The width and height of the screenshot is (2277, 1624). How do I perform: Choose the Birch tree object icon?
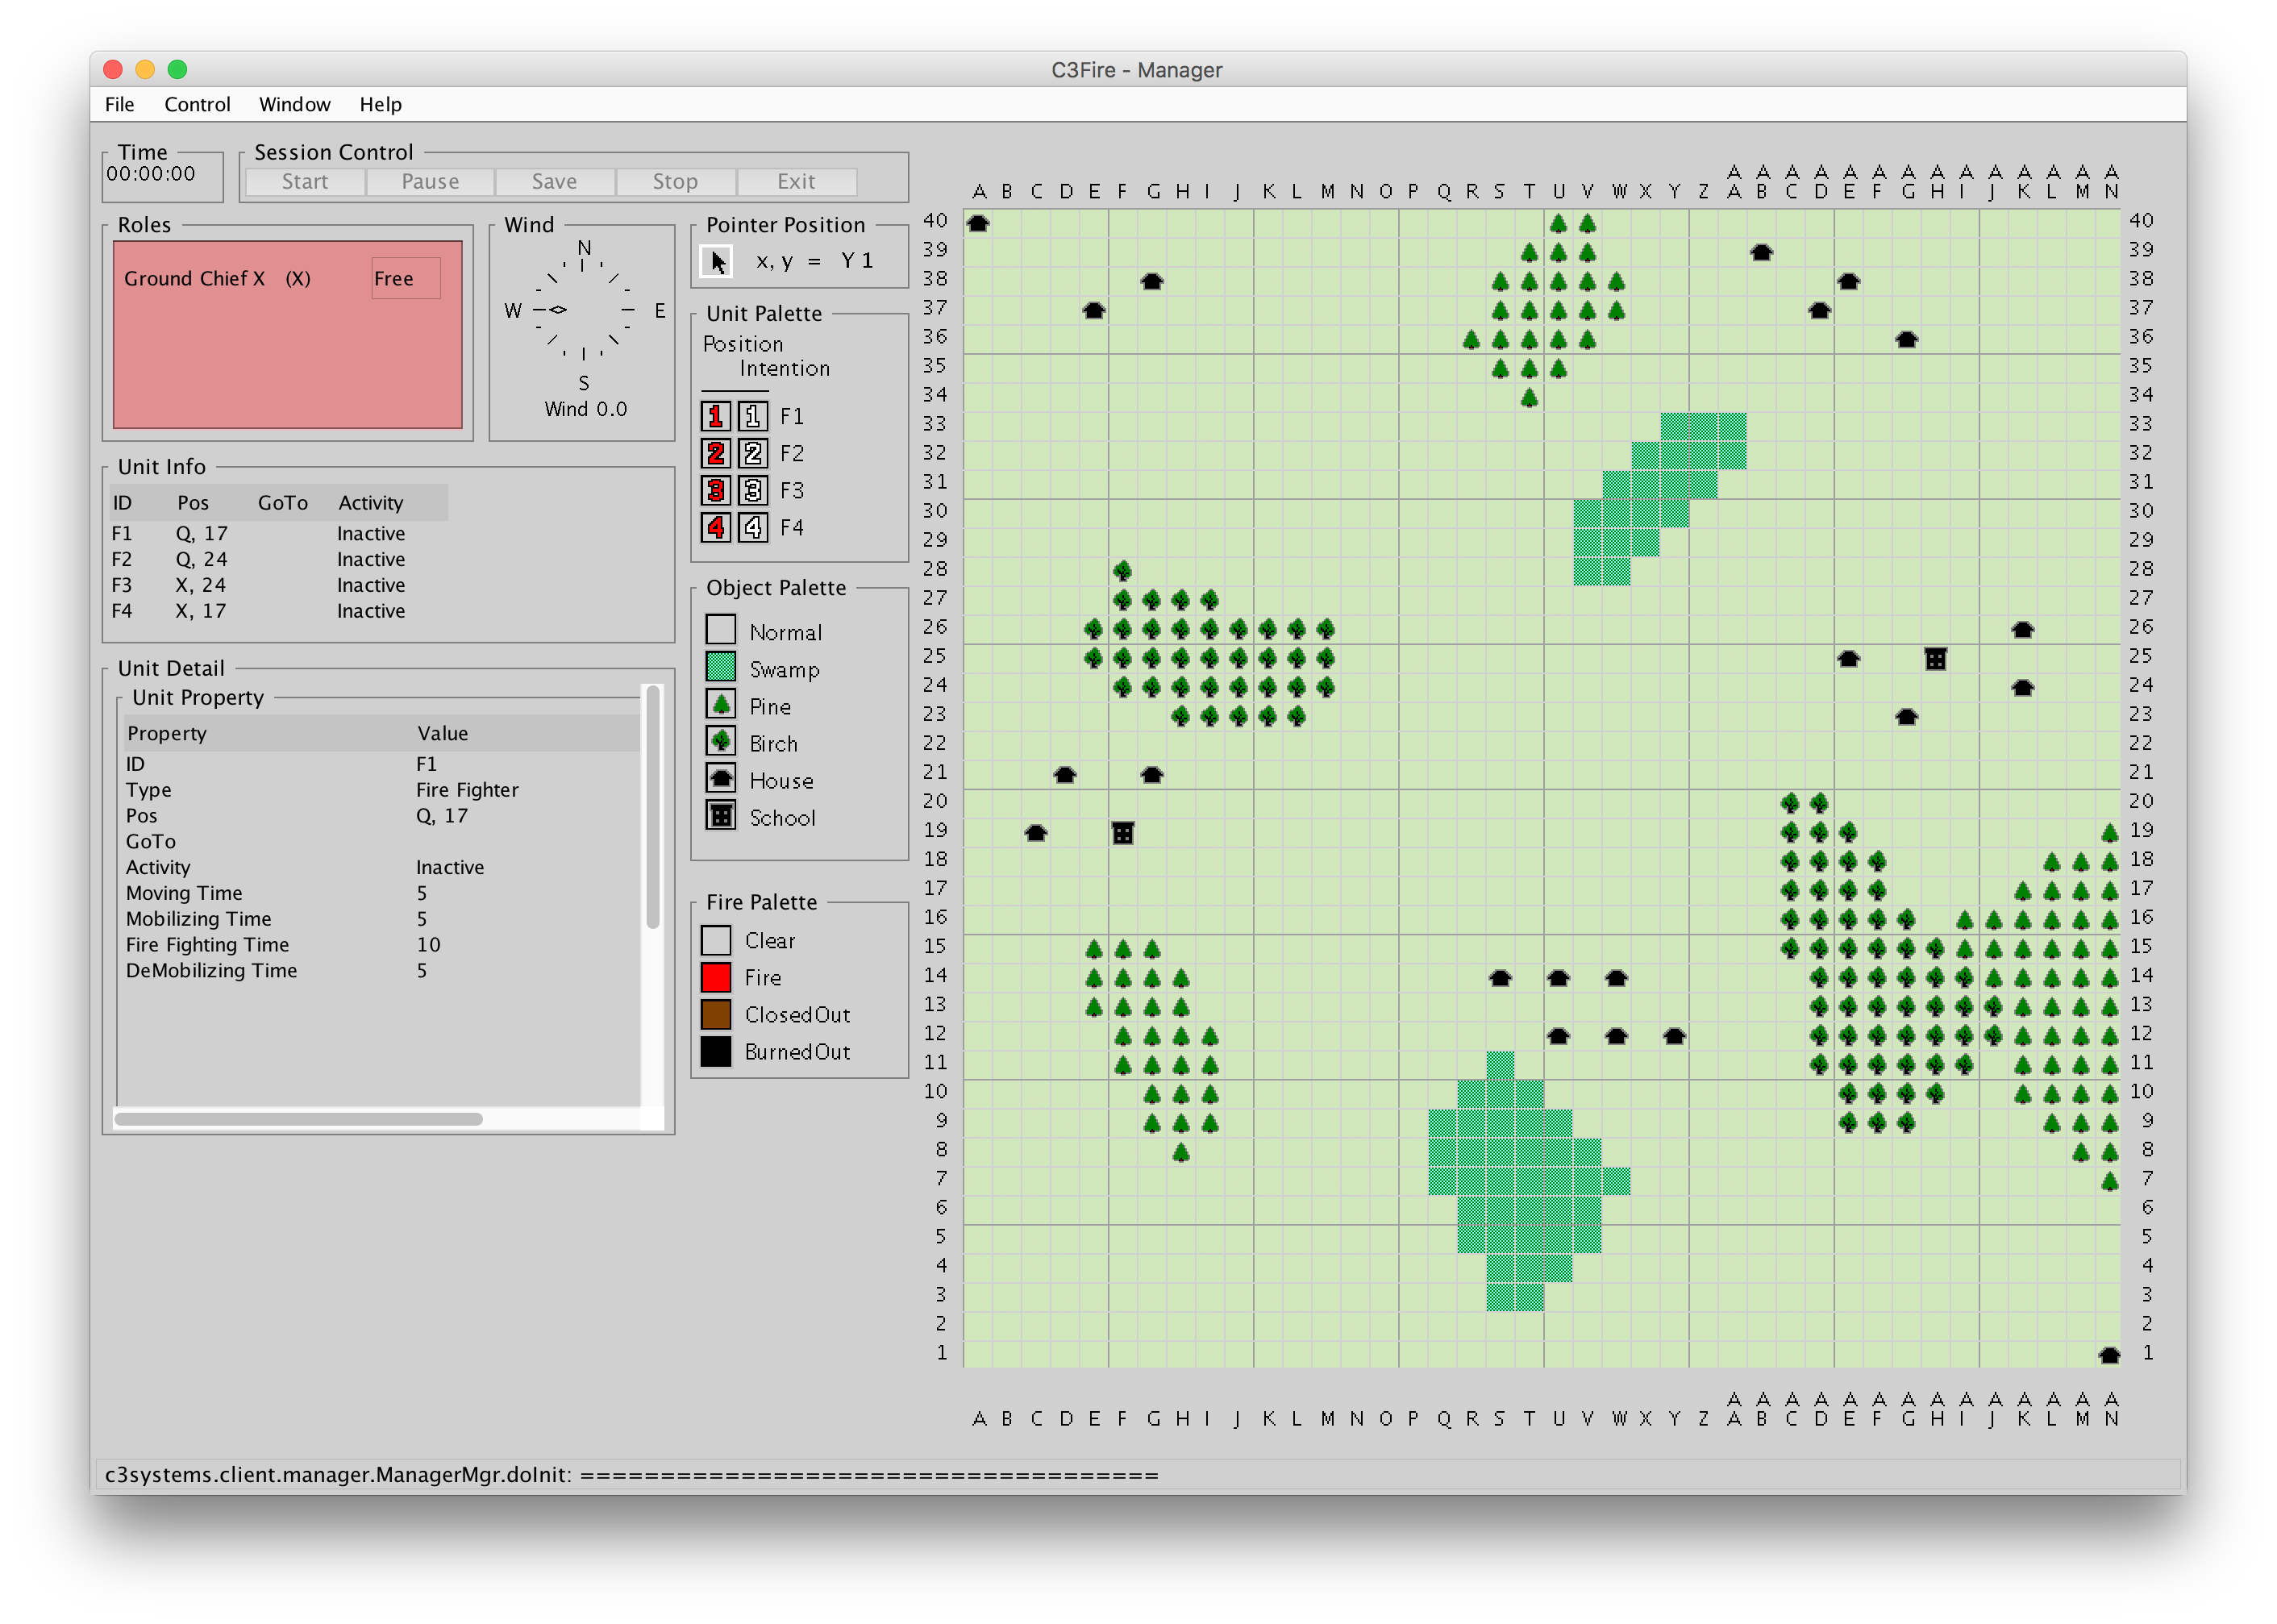coord(720,742)
